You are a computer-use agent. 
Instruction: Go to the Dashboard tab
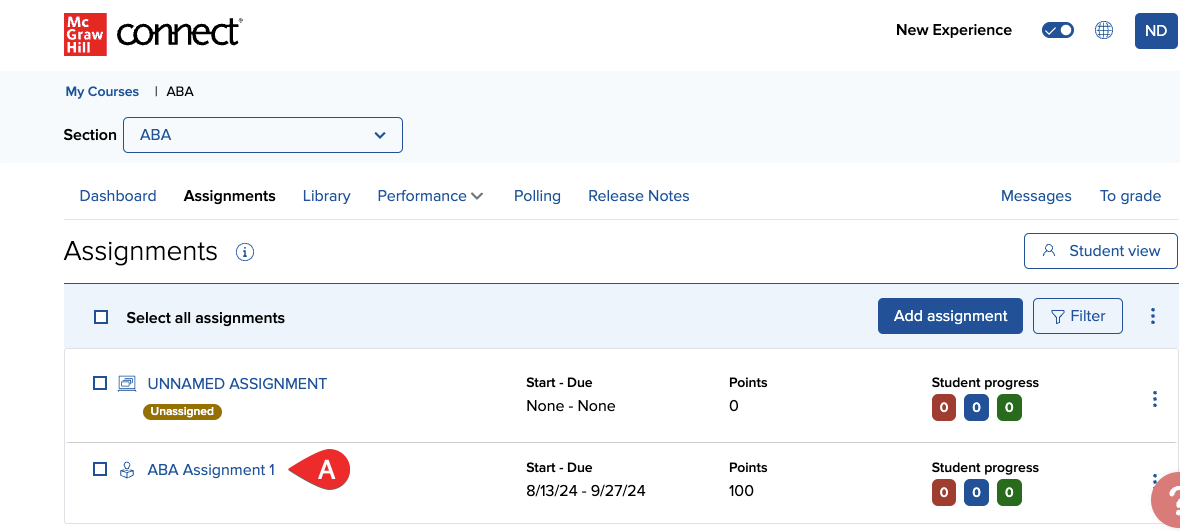click(x=118, y=196)
